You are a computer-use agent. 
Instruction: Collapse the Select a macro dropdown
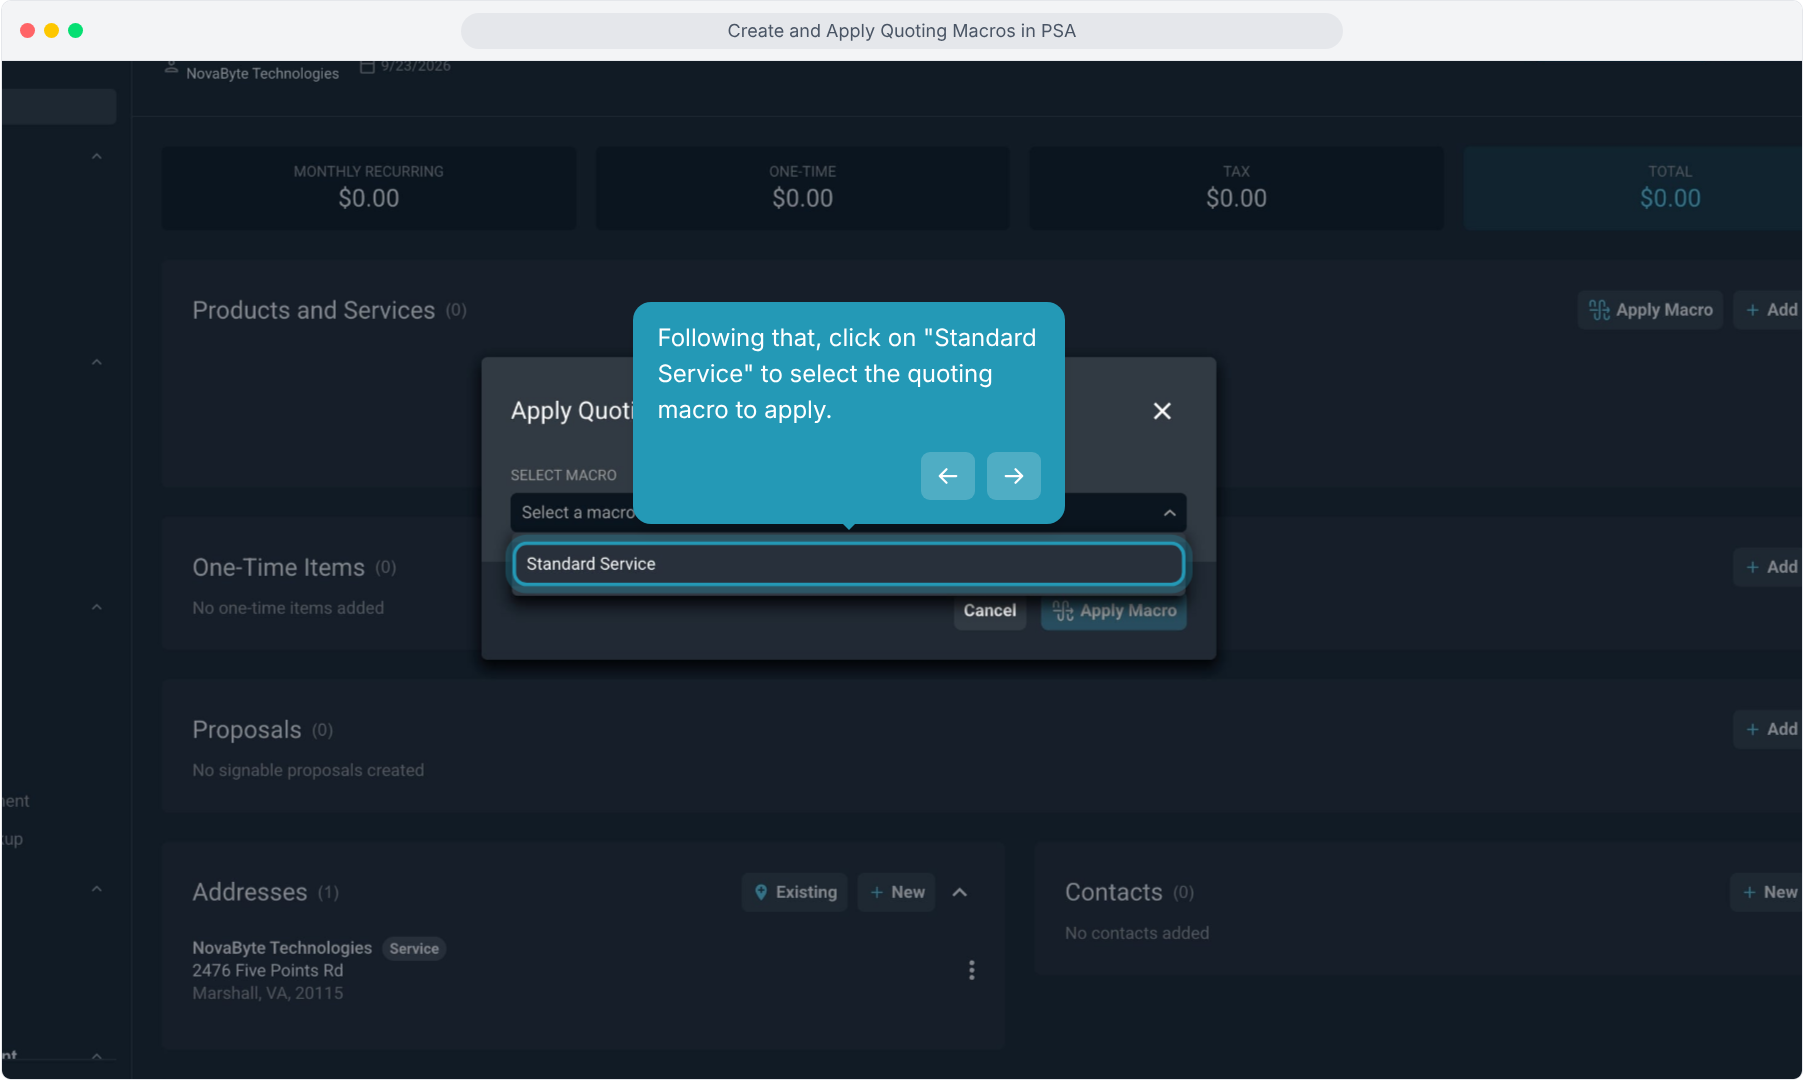[x=1169, y=513]
